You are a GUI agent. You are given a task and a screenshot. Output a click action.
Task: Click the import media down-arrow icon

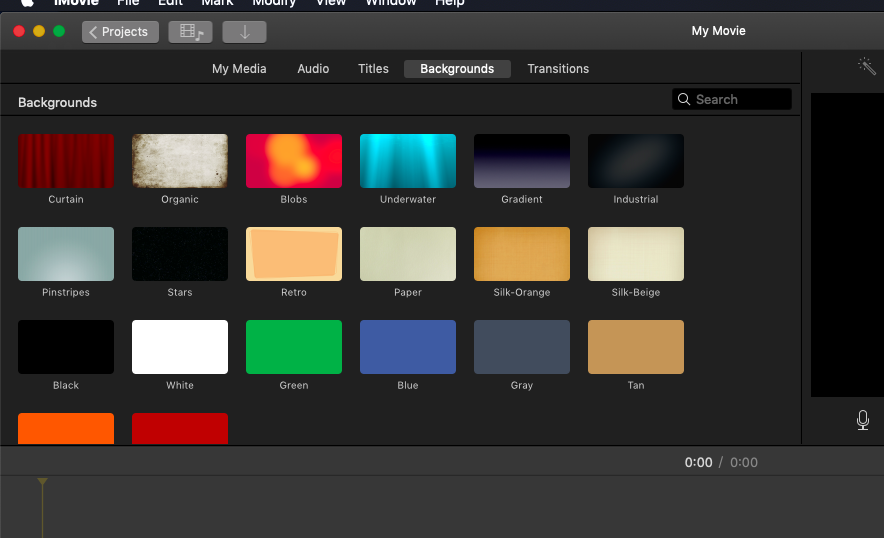(244, 32)
